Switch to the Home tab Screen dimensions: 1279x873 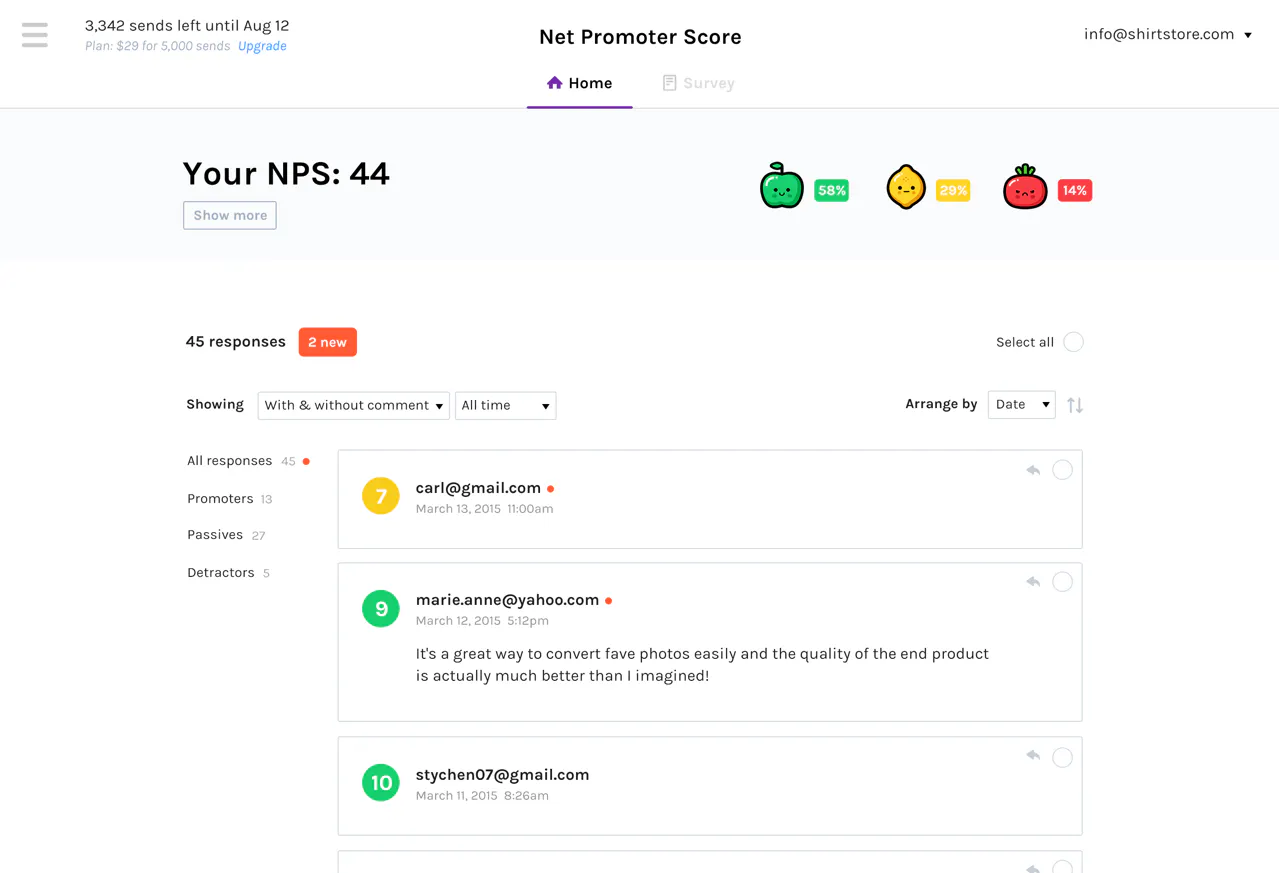[x=580, y=83]
